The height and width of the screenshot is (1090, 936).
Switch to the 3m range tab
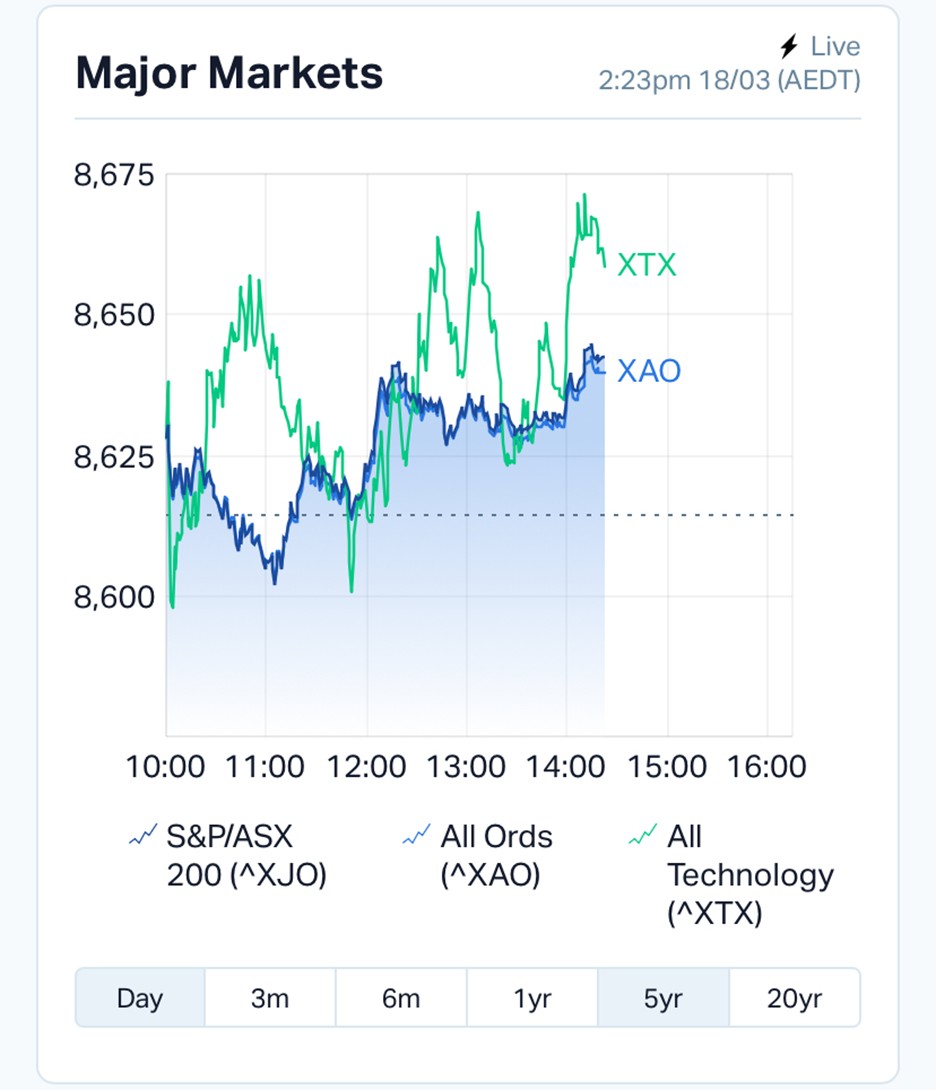tap(270, 998)
